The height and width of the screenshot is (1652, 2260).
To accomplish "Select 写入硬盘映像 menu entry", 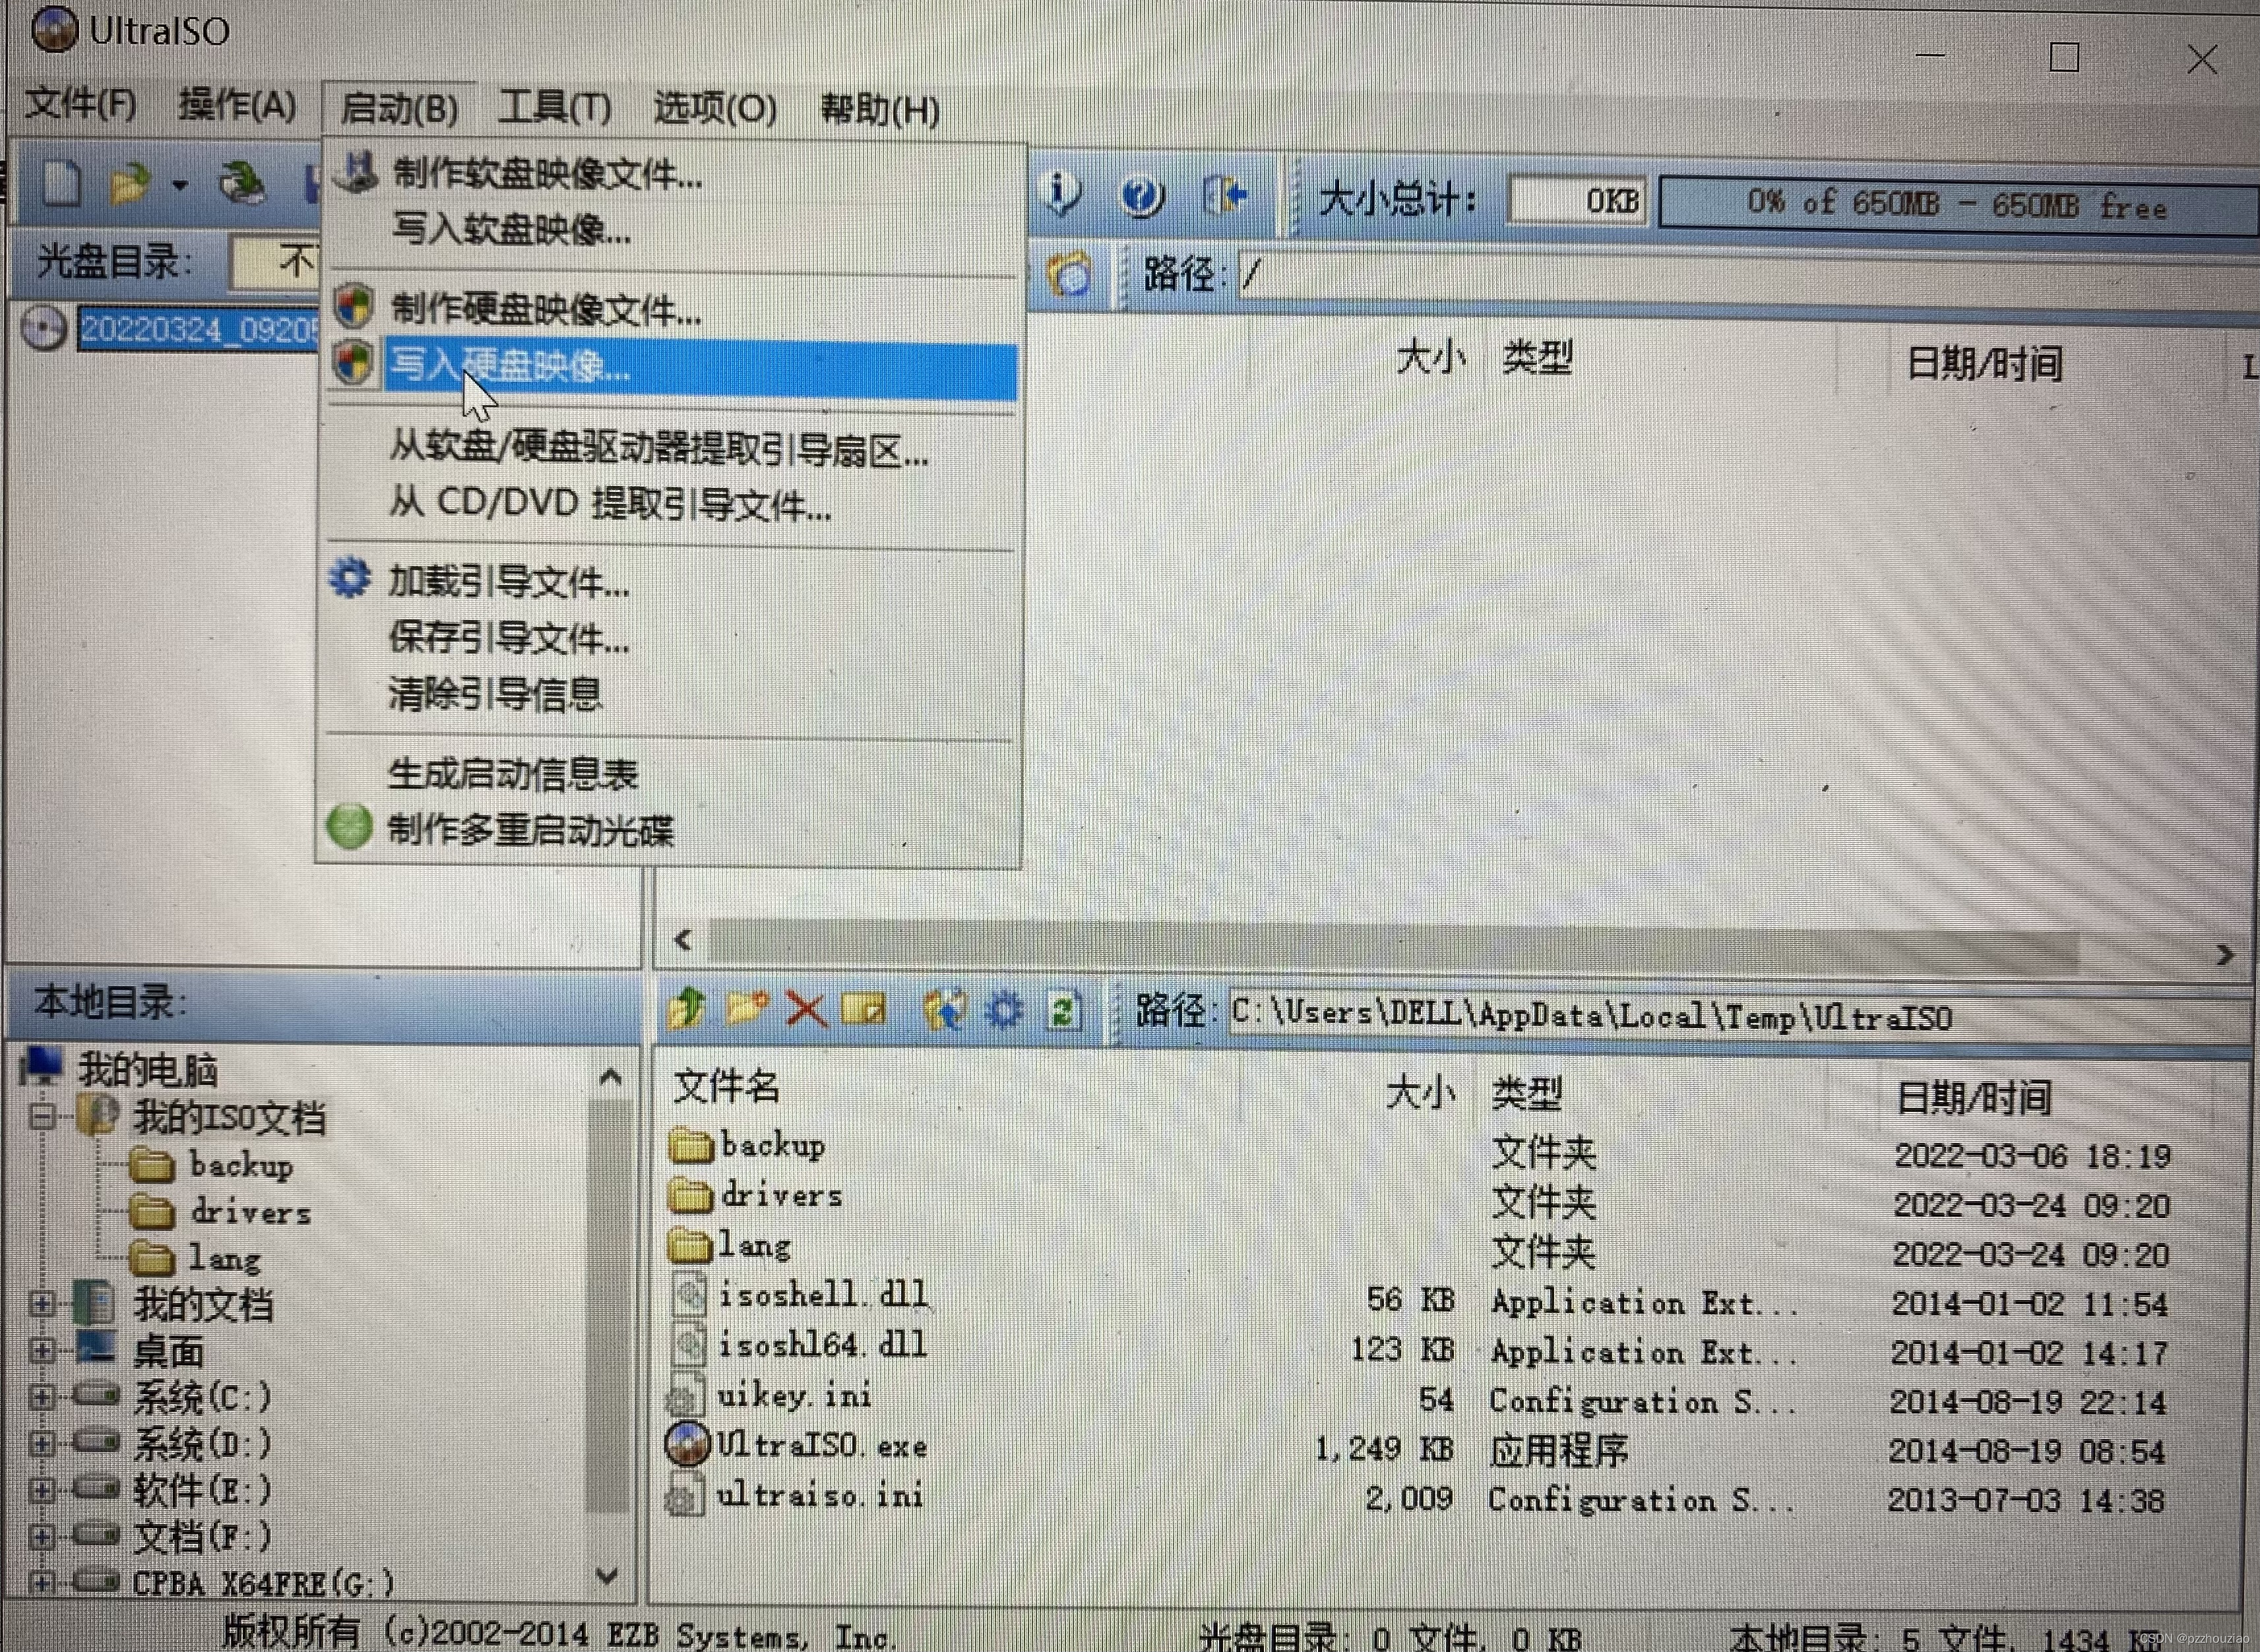I will 510,366.
